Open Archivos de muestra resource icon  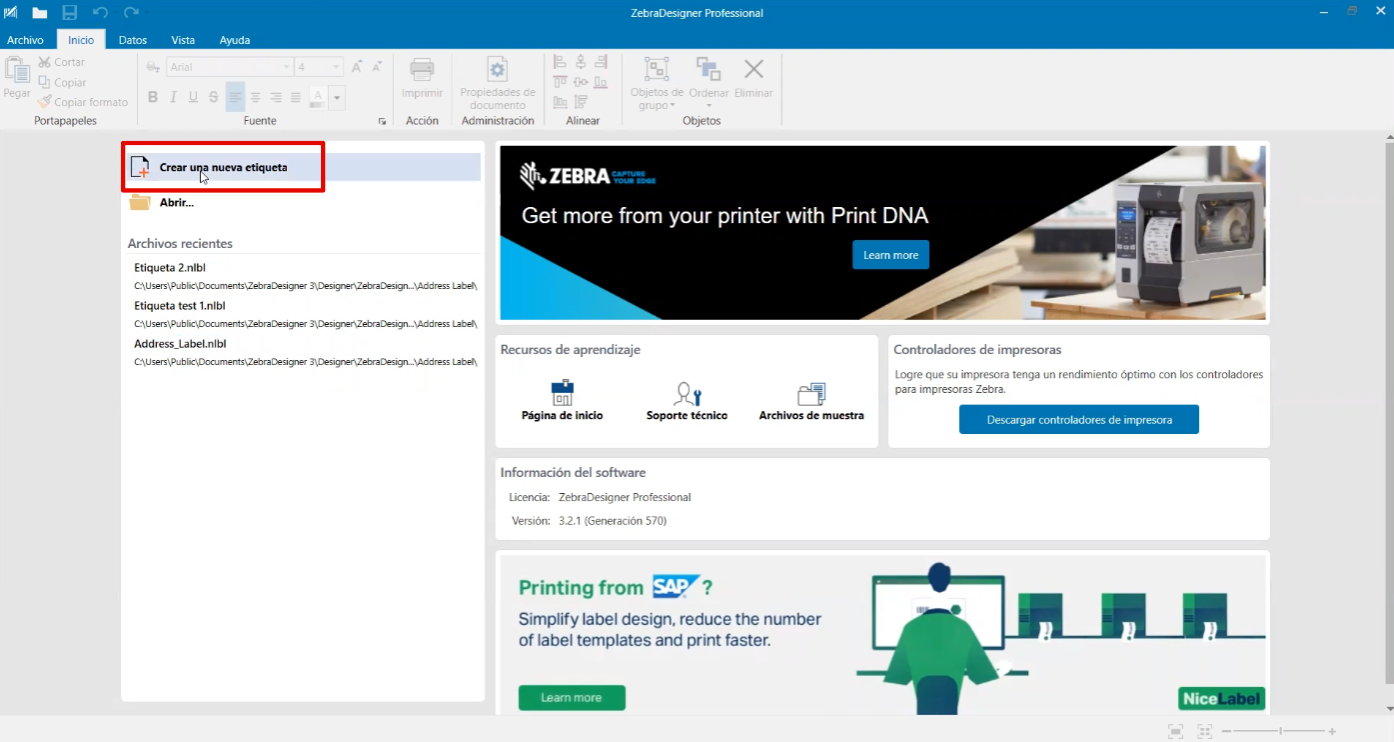(x=811, y=401)
